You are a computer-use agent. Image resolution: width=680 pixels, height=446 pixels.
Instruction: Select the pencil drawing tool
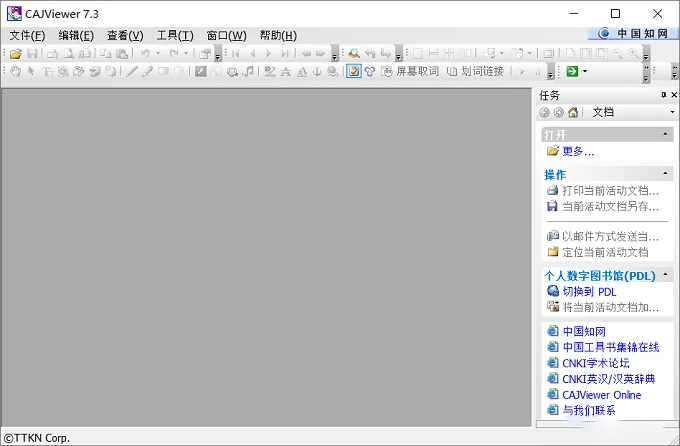[147, 71]
